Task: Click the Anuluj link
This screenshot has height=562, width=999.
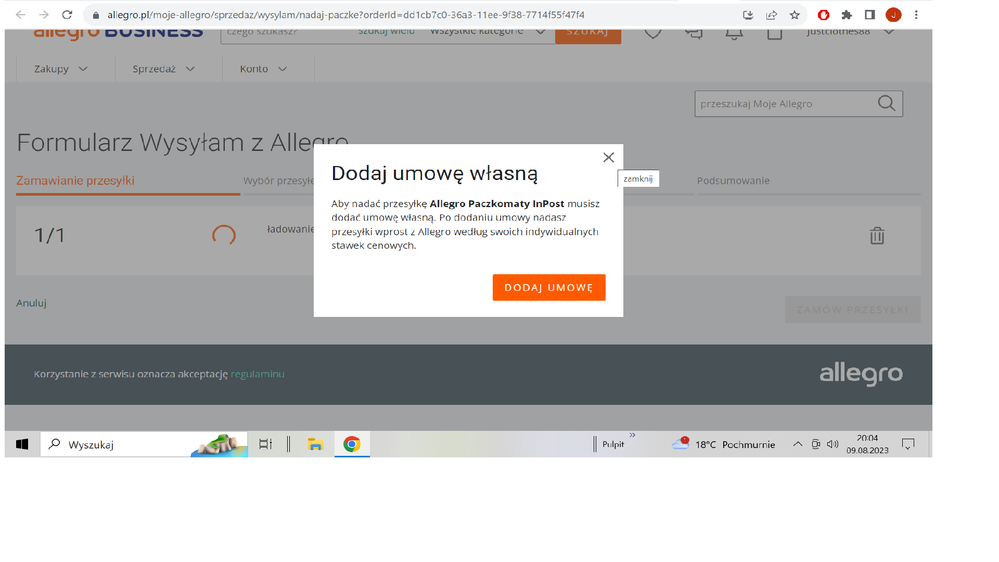Action: [31, 303]
